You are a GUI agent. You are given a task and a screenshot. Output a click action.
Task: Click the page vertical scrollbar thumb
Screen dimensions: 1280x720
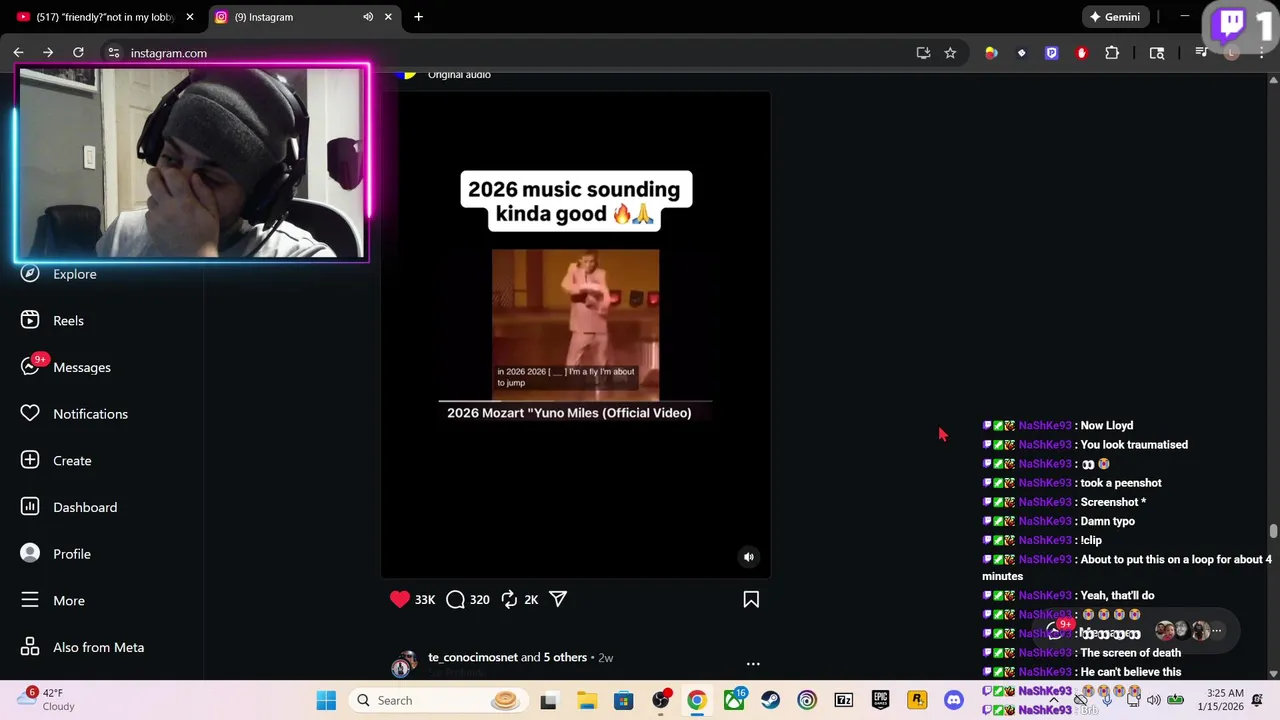(x=1273, y=531)
